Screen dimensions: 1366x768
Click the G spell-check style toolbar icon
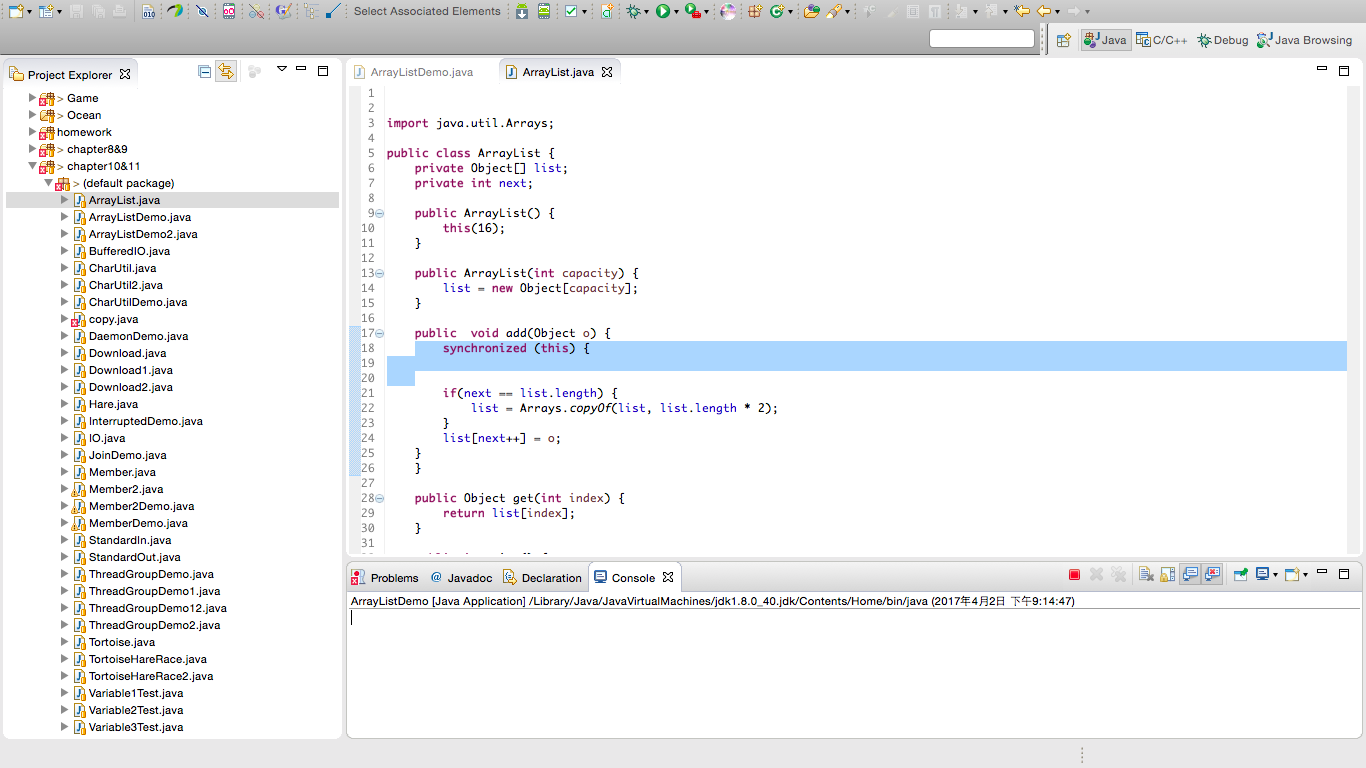283,11
